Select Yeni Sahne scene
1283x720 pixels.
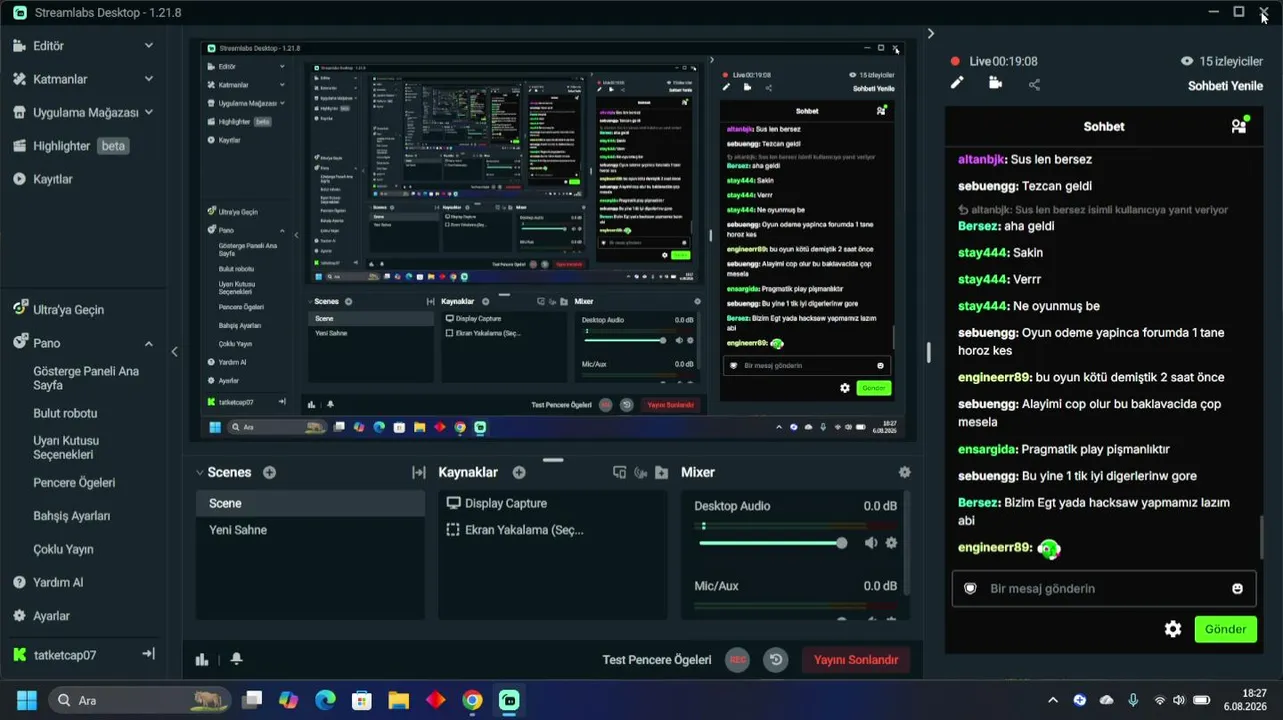pyautogui.click(x=310, y=530)
